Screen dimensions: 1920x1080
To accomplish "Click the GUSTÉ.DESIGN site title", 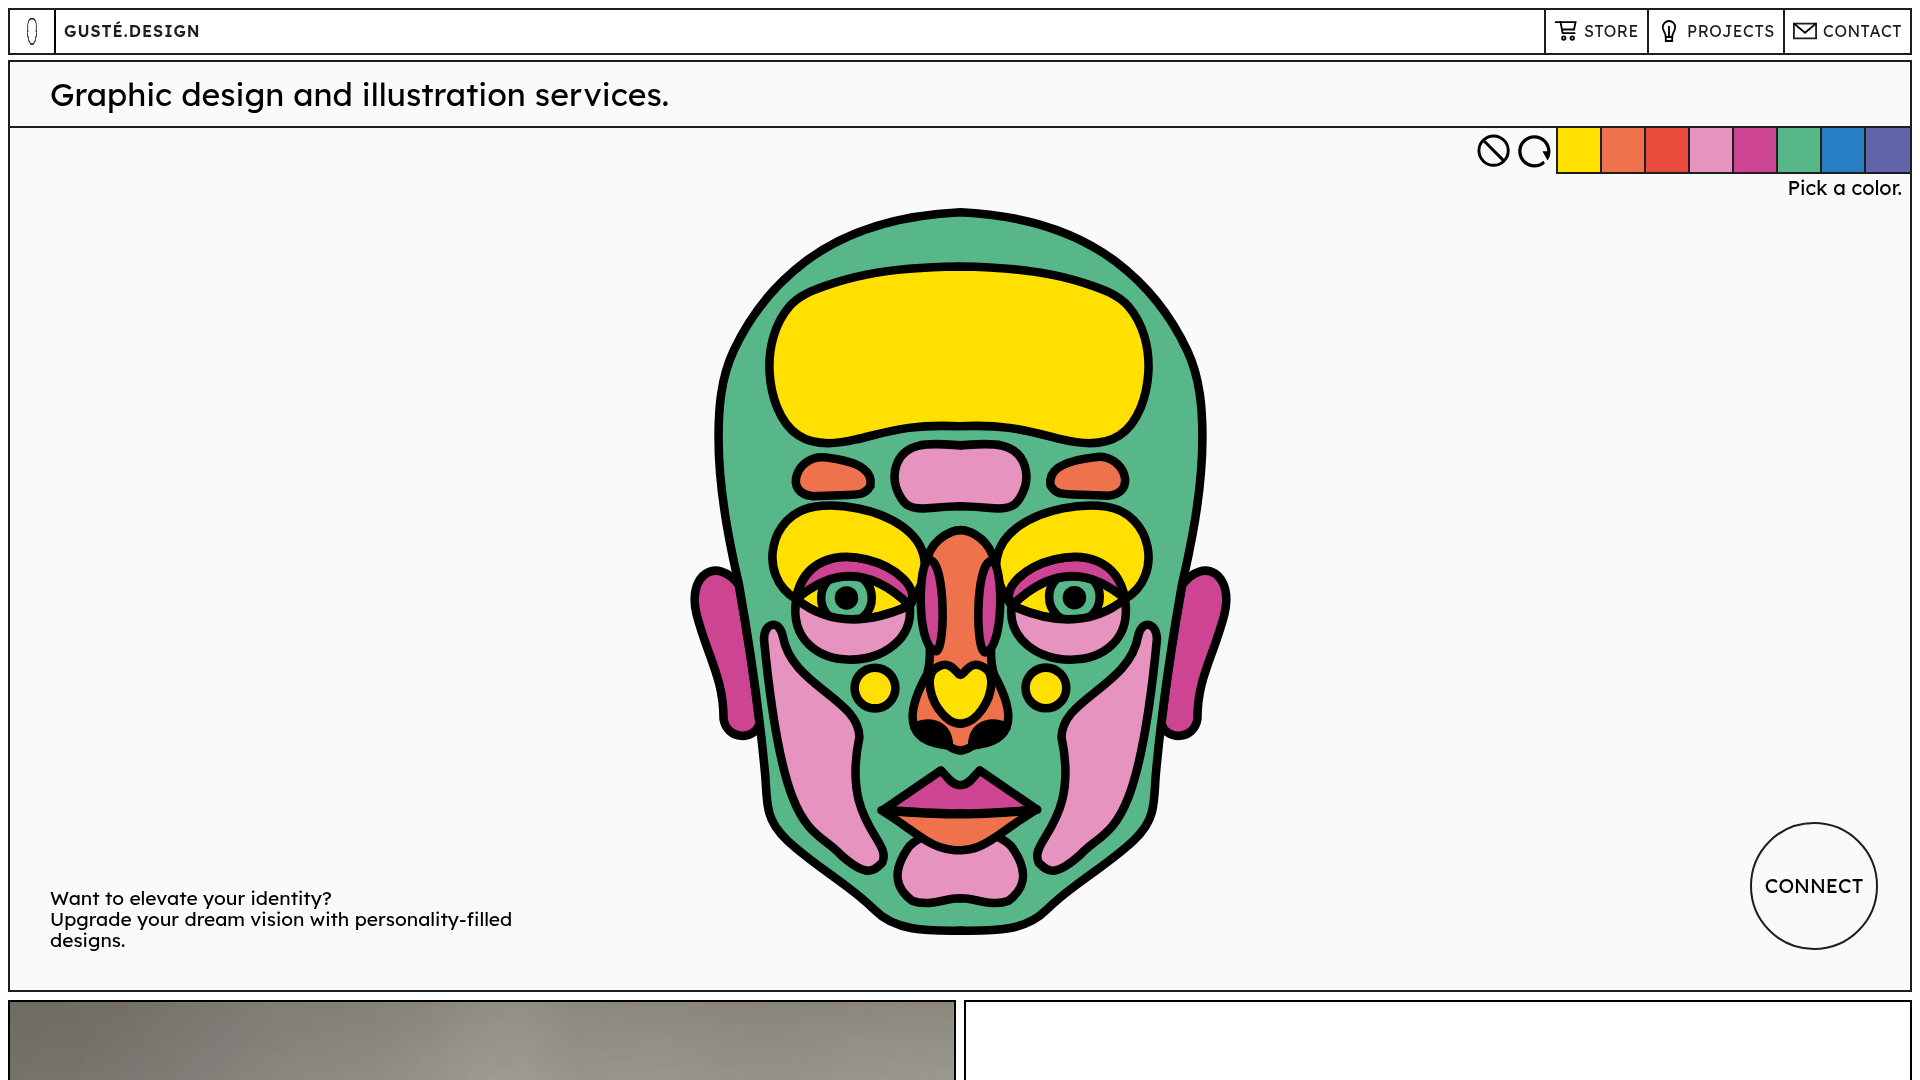I will 132,31.
